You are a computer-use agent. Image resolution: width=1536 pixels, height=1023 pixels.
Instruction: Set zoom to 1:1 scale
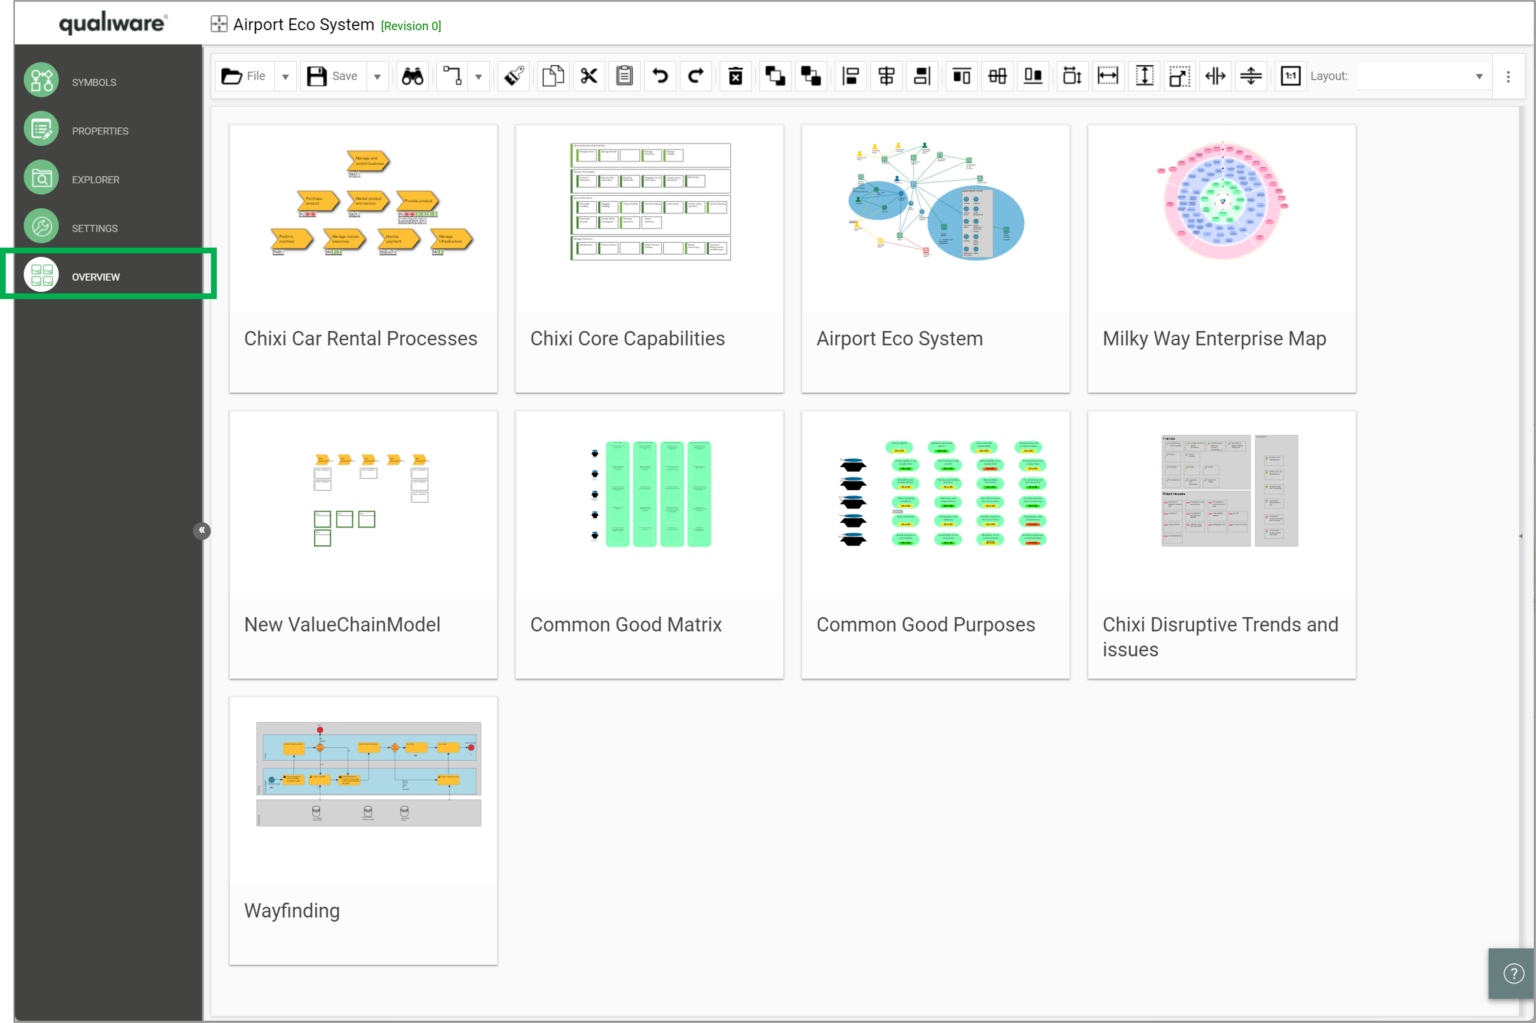click(1290, 75)
